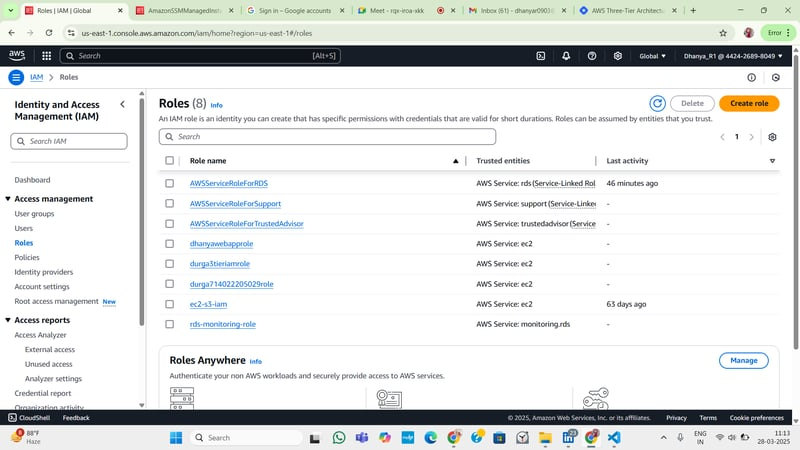Switch to Sign in Google accounts tab
Screen dimensions: 800x450
pyautogui.click(x=295, y=10)
